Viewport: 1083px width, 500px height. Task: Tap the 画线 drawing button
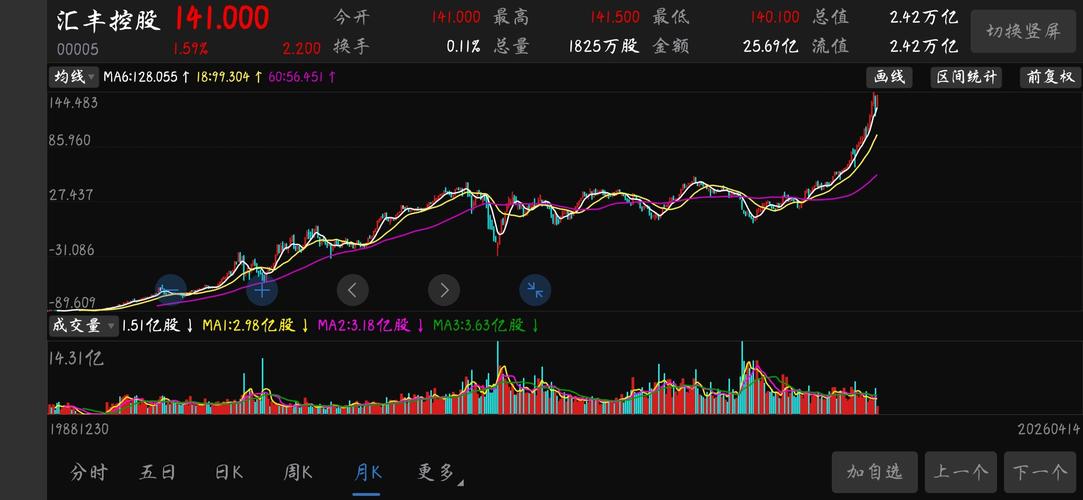[889, 77]
